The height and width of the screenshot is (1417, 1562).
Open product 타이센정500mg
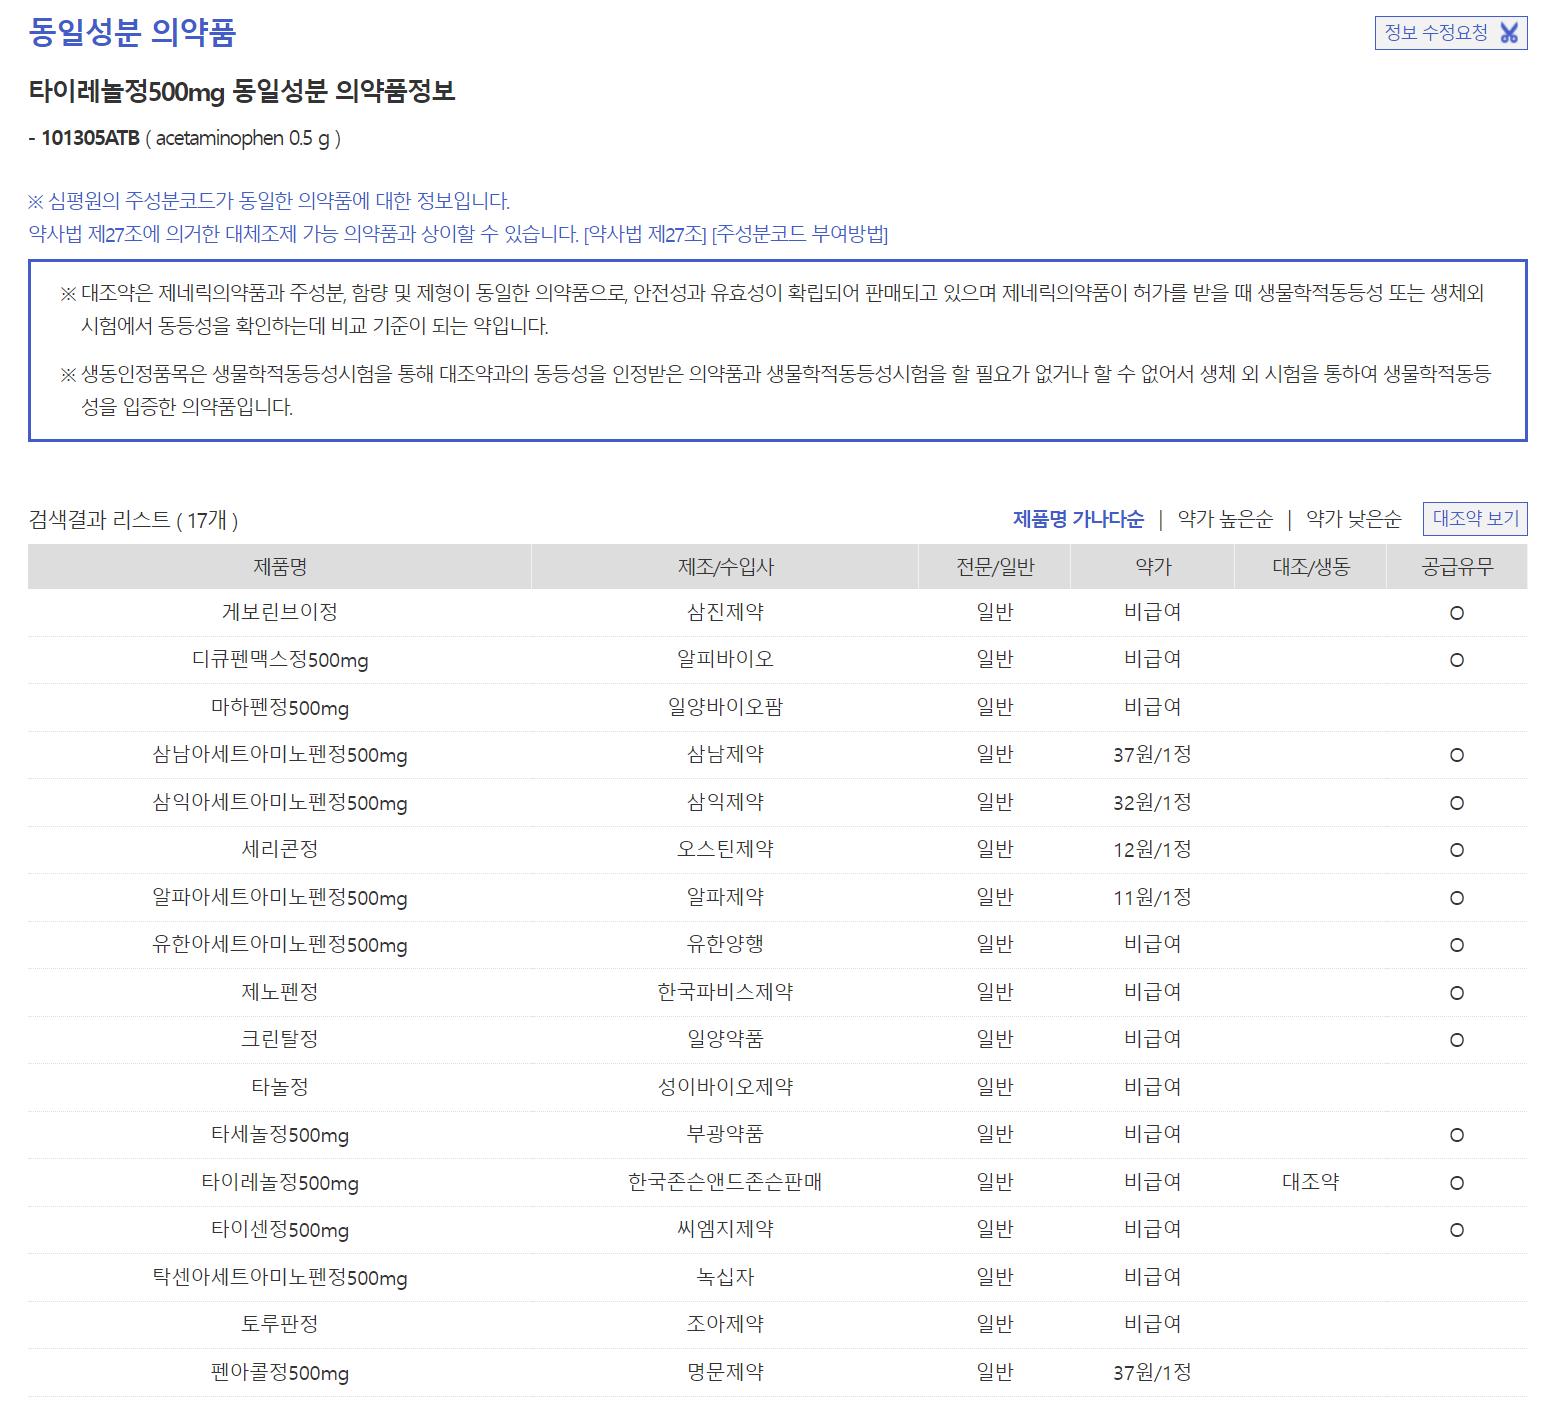pos(280,1230)
